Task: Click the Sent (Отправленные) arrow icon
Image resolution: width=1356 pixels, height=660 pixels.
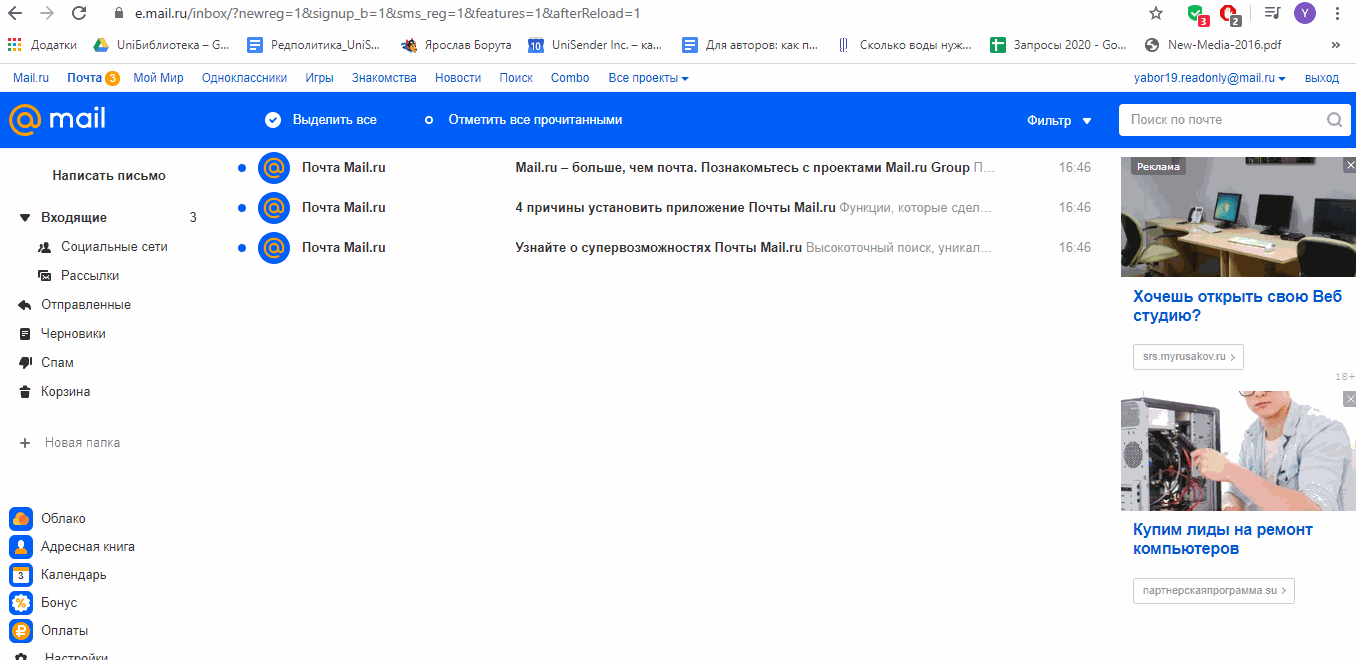Action: click(25, 305)
